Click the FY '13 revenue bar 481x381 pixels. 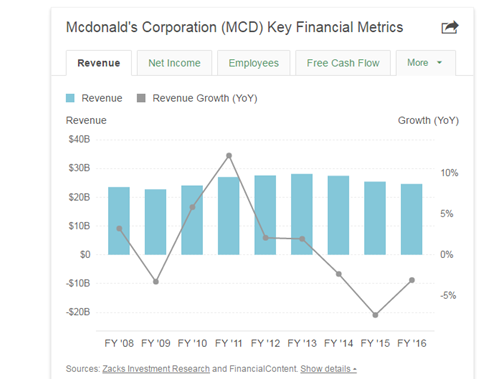pyautogui.click(x=302, y=214)
